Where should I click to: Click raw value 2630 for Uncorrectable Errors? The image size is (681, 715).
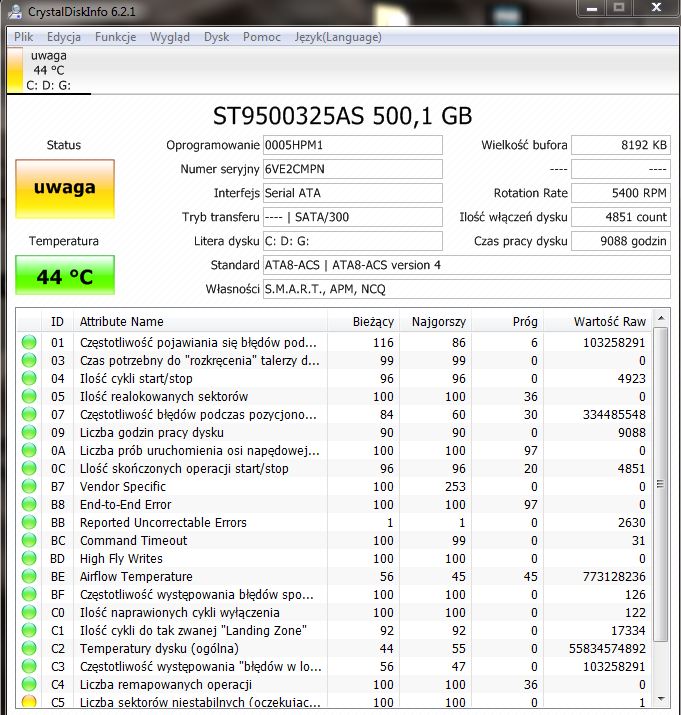(632, 523)
